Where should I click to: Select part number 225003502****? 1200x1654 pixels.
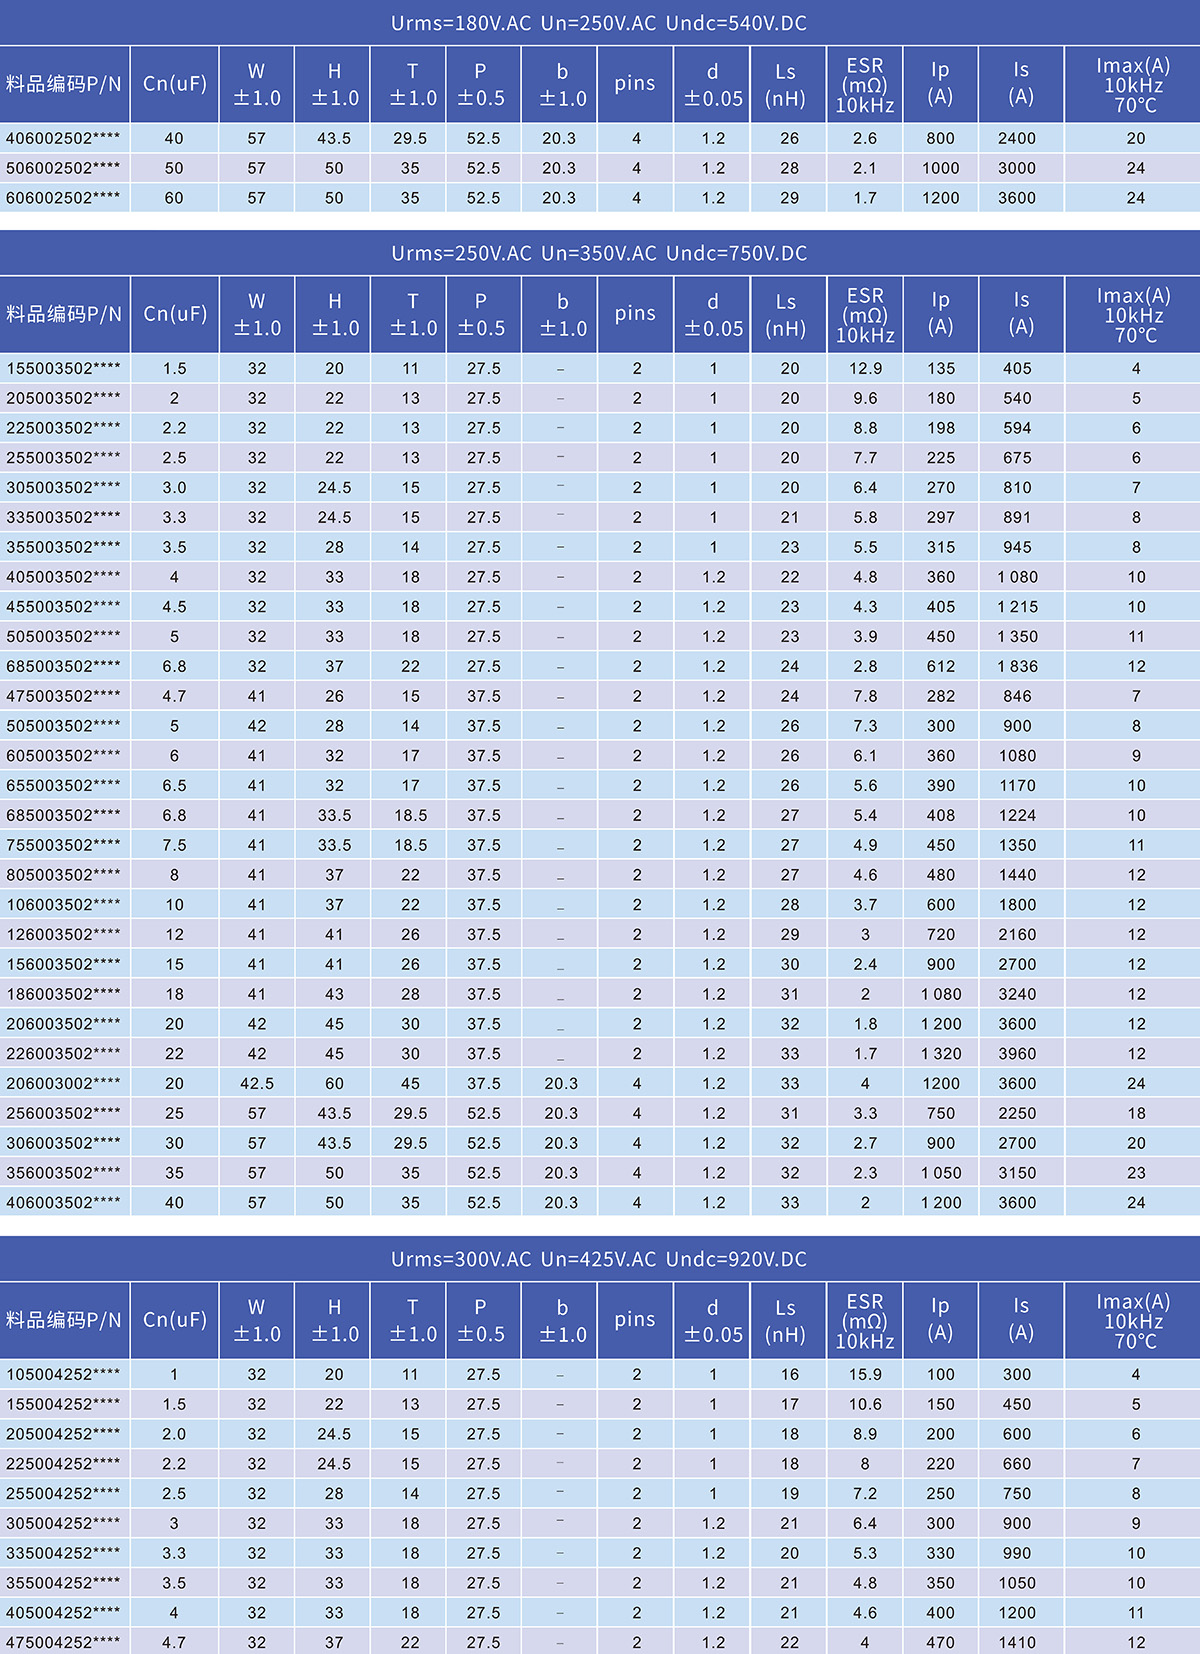[63, 428]
